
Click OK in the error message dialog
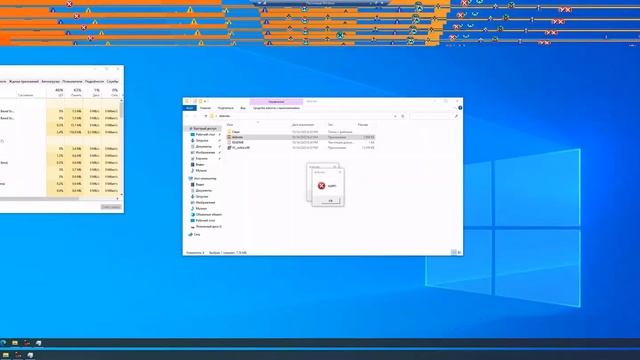click(331, 200)
